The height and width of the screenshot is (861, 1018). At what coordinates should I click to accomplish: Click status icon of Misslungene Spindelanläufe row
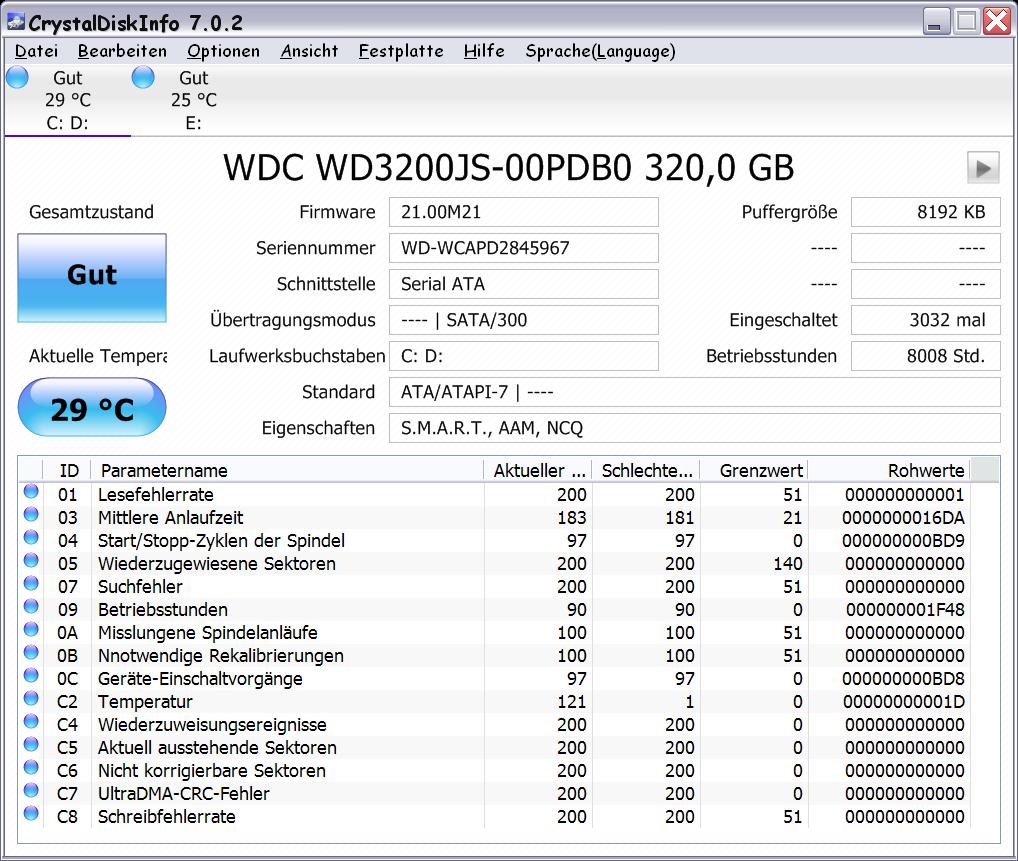[31, 630]
